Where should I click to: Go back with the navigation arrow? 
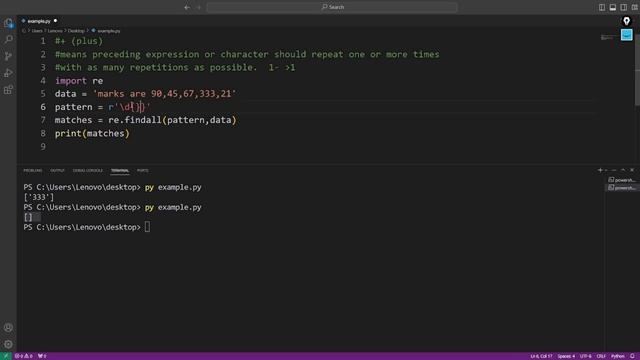click(187, 7)
